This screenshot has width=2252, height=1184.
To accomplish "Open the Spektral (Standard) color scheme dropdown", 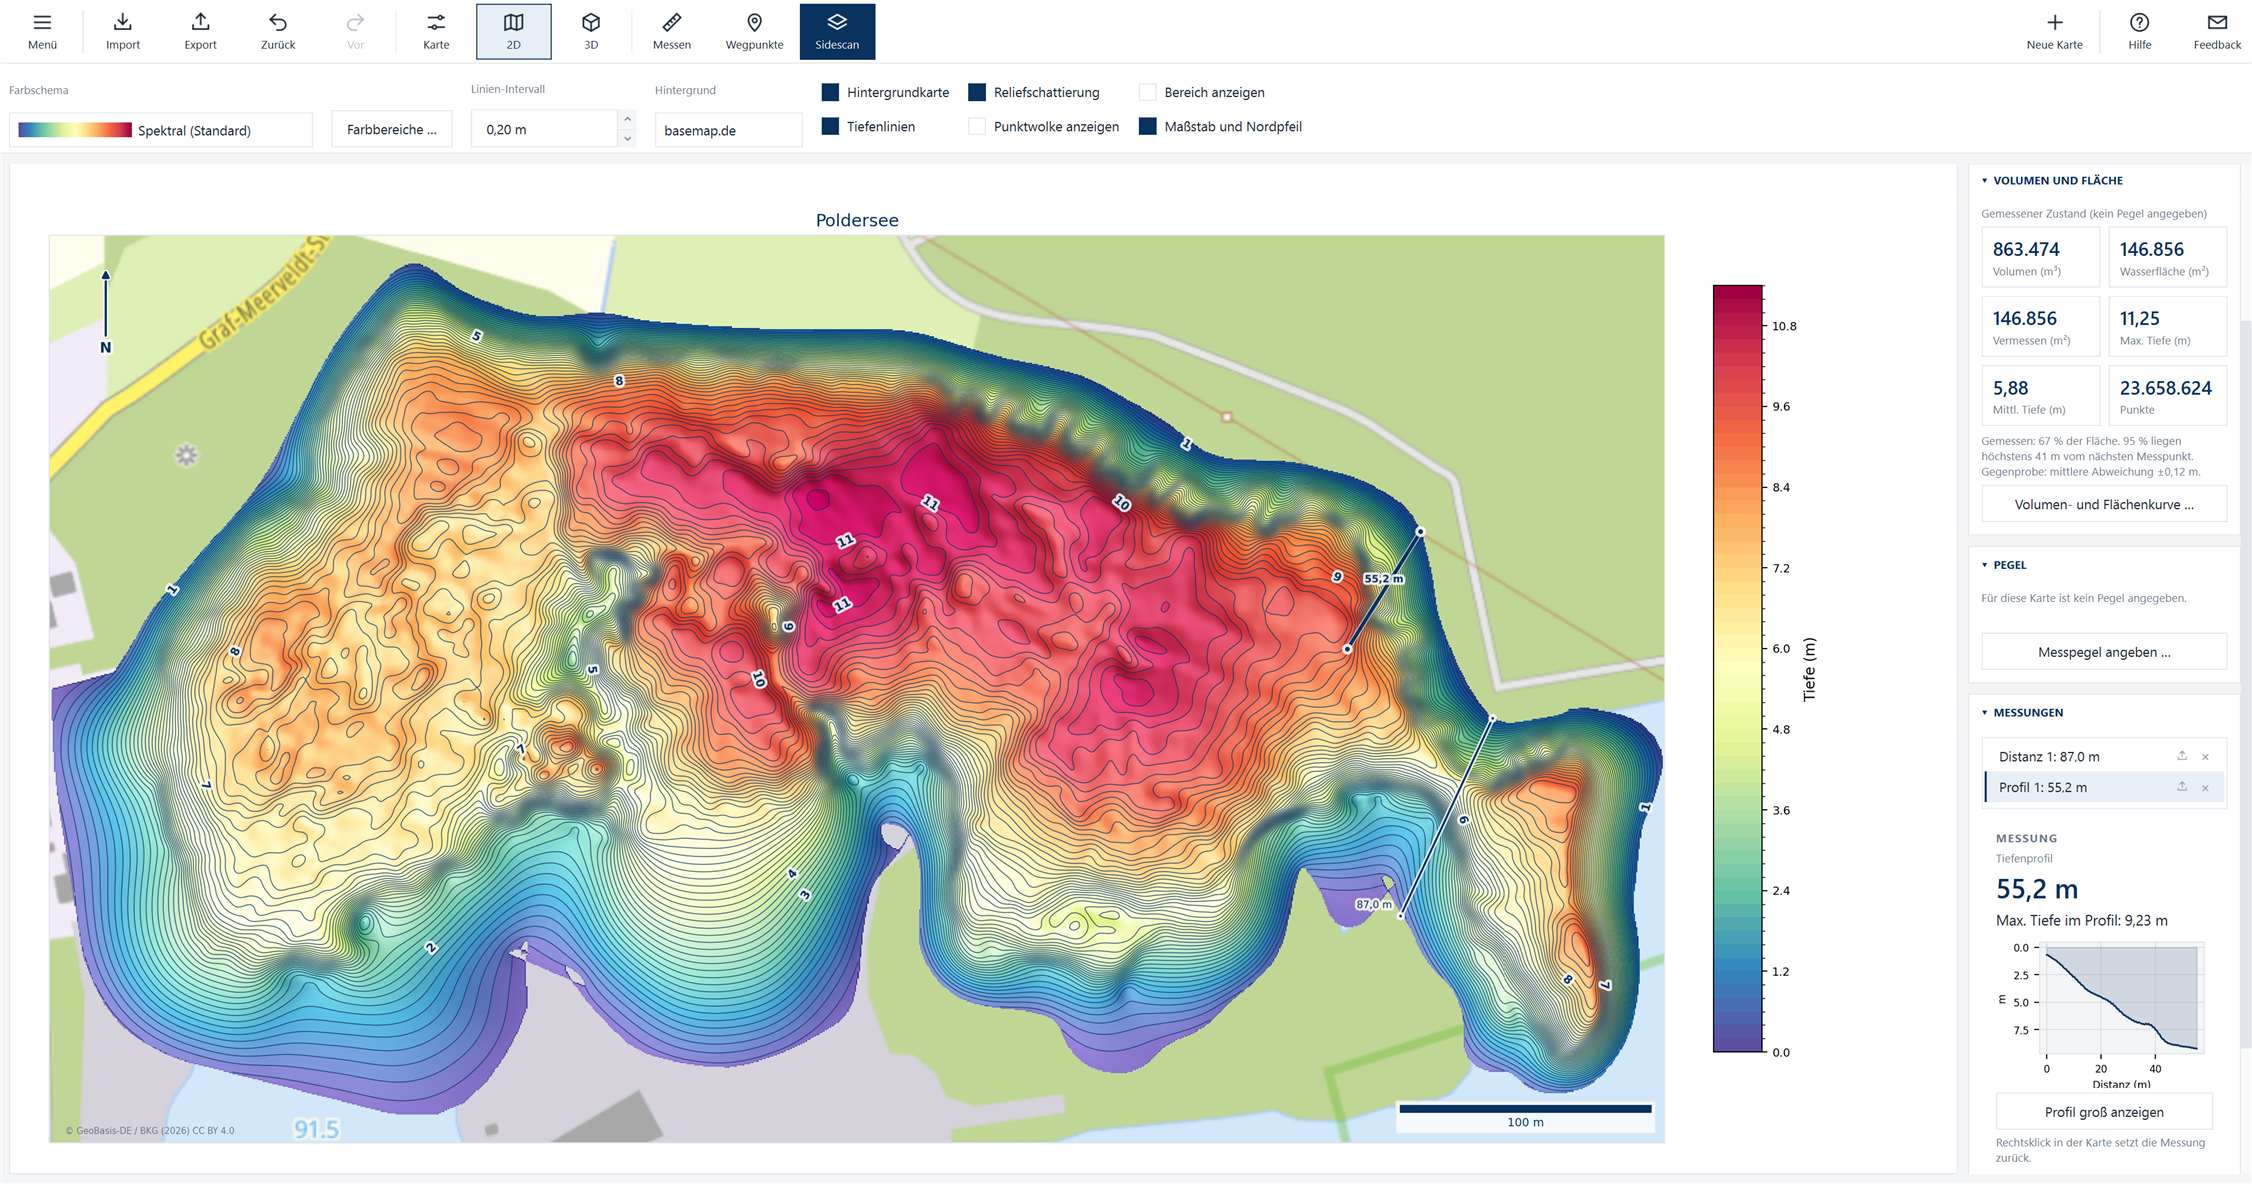I will (x=161, y=130).
